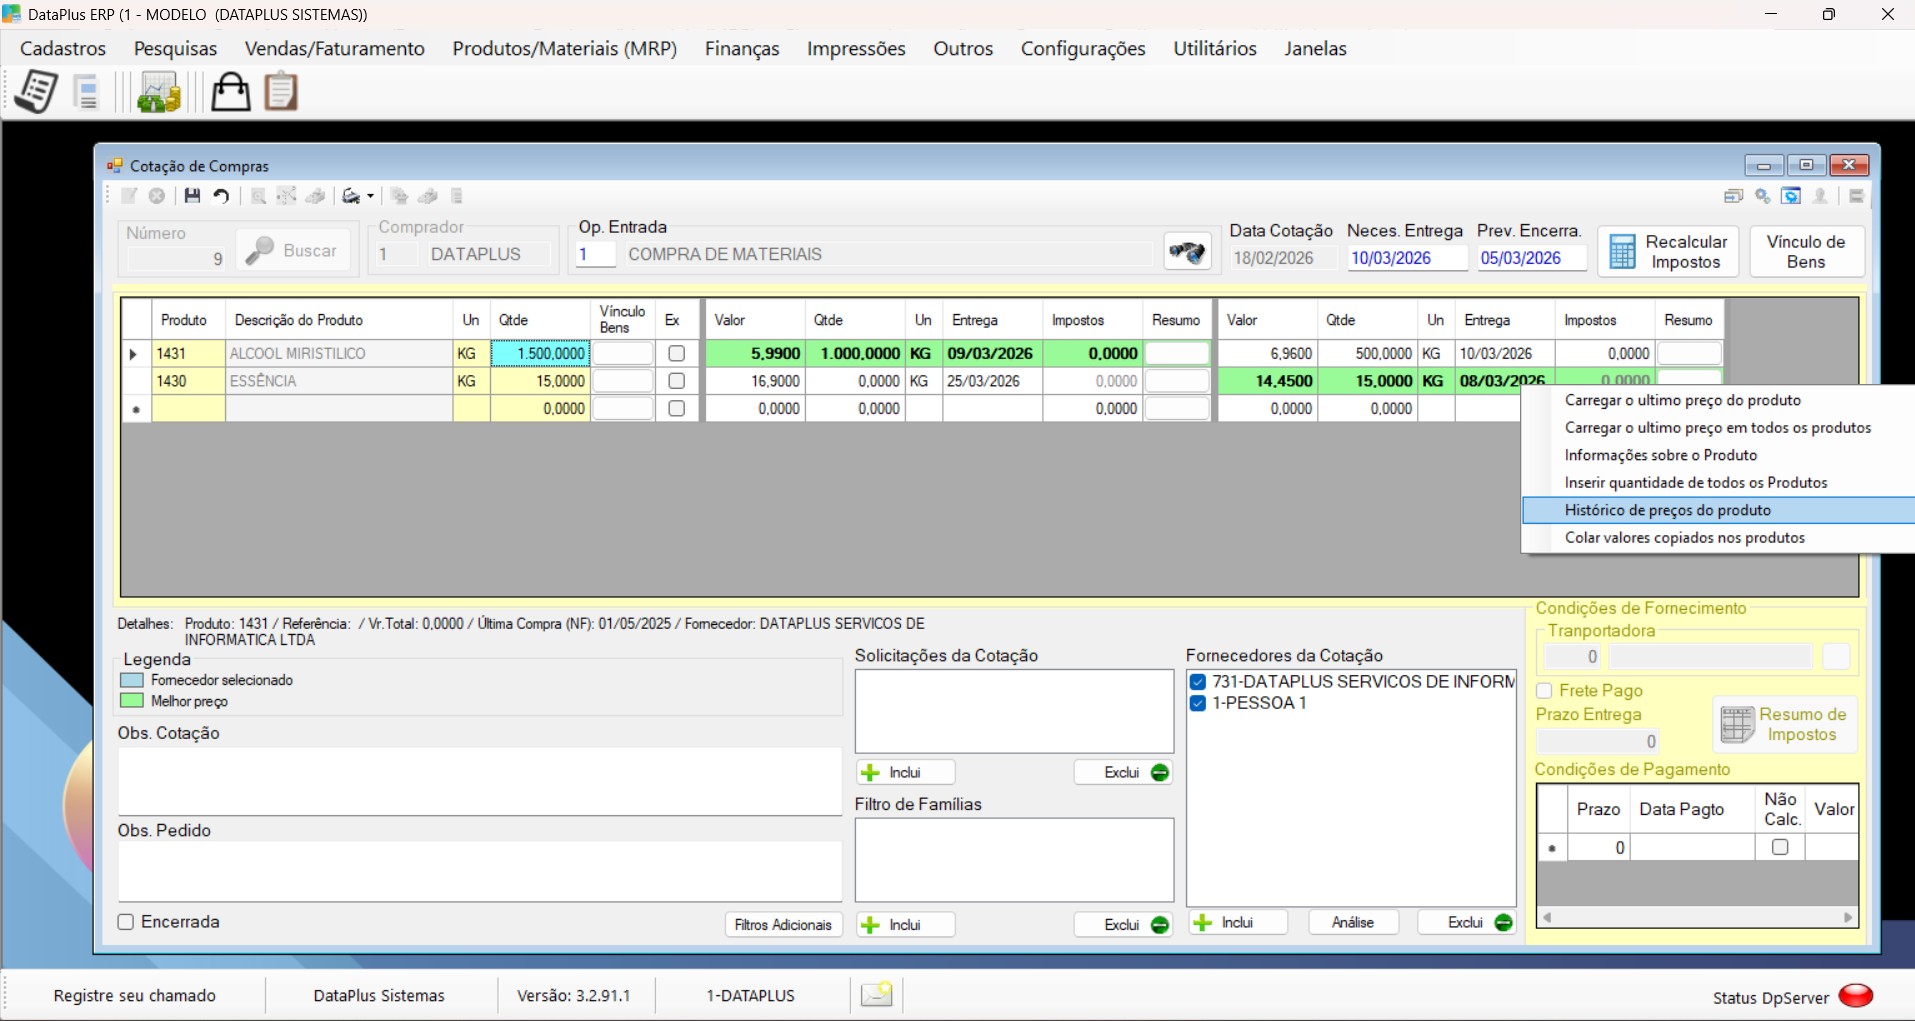Click Registre seu chamado in status bar
The image size is (1915, 1021).
pos(135,995)
